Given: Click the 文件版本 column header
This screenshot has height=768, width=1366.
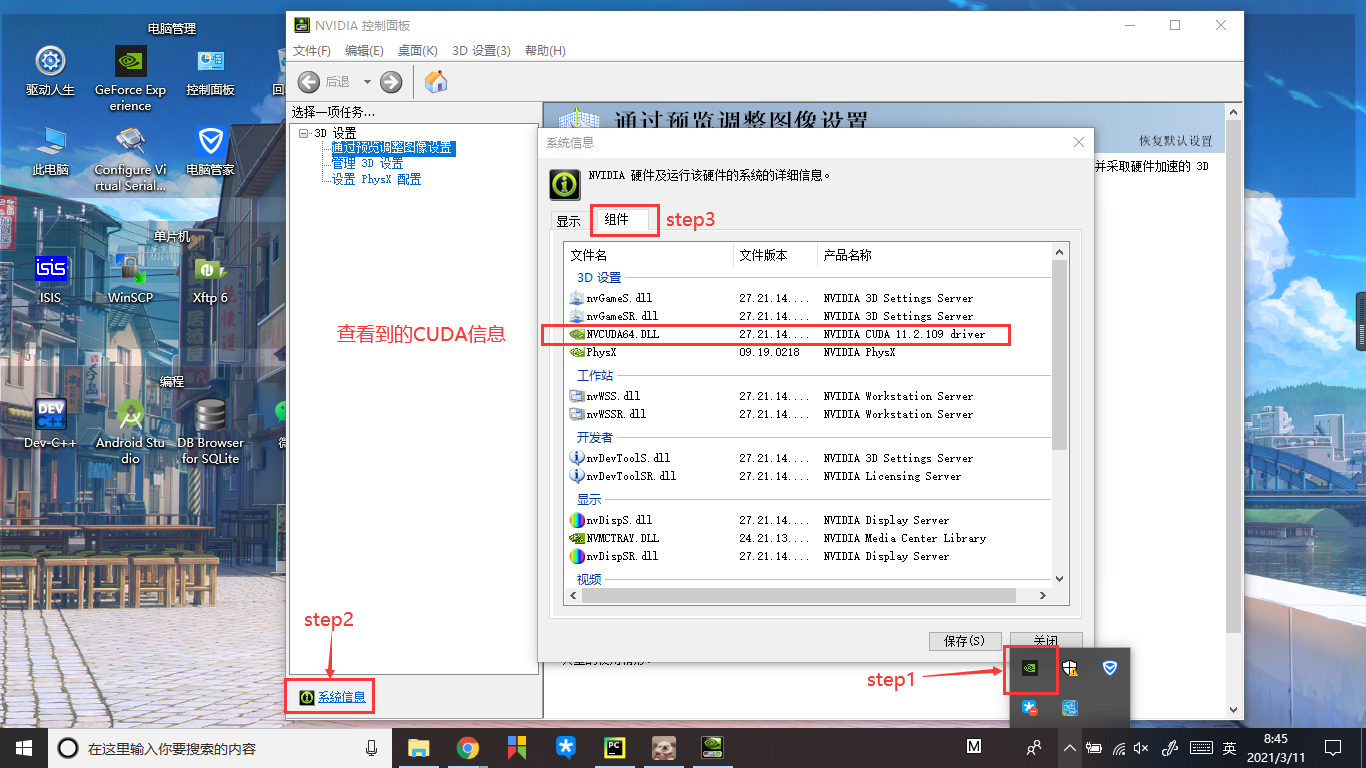Looking at the screenshot, I should [x=775, y=255].
